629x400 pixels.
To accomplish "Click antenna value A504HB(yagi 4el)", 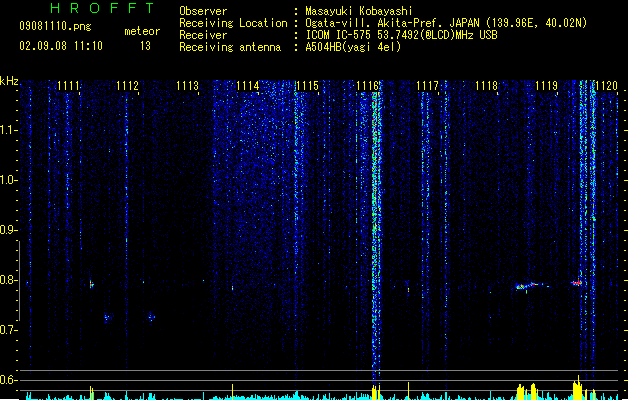I will coord(353,47).
